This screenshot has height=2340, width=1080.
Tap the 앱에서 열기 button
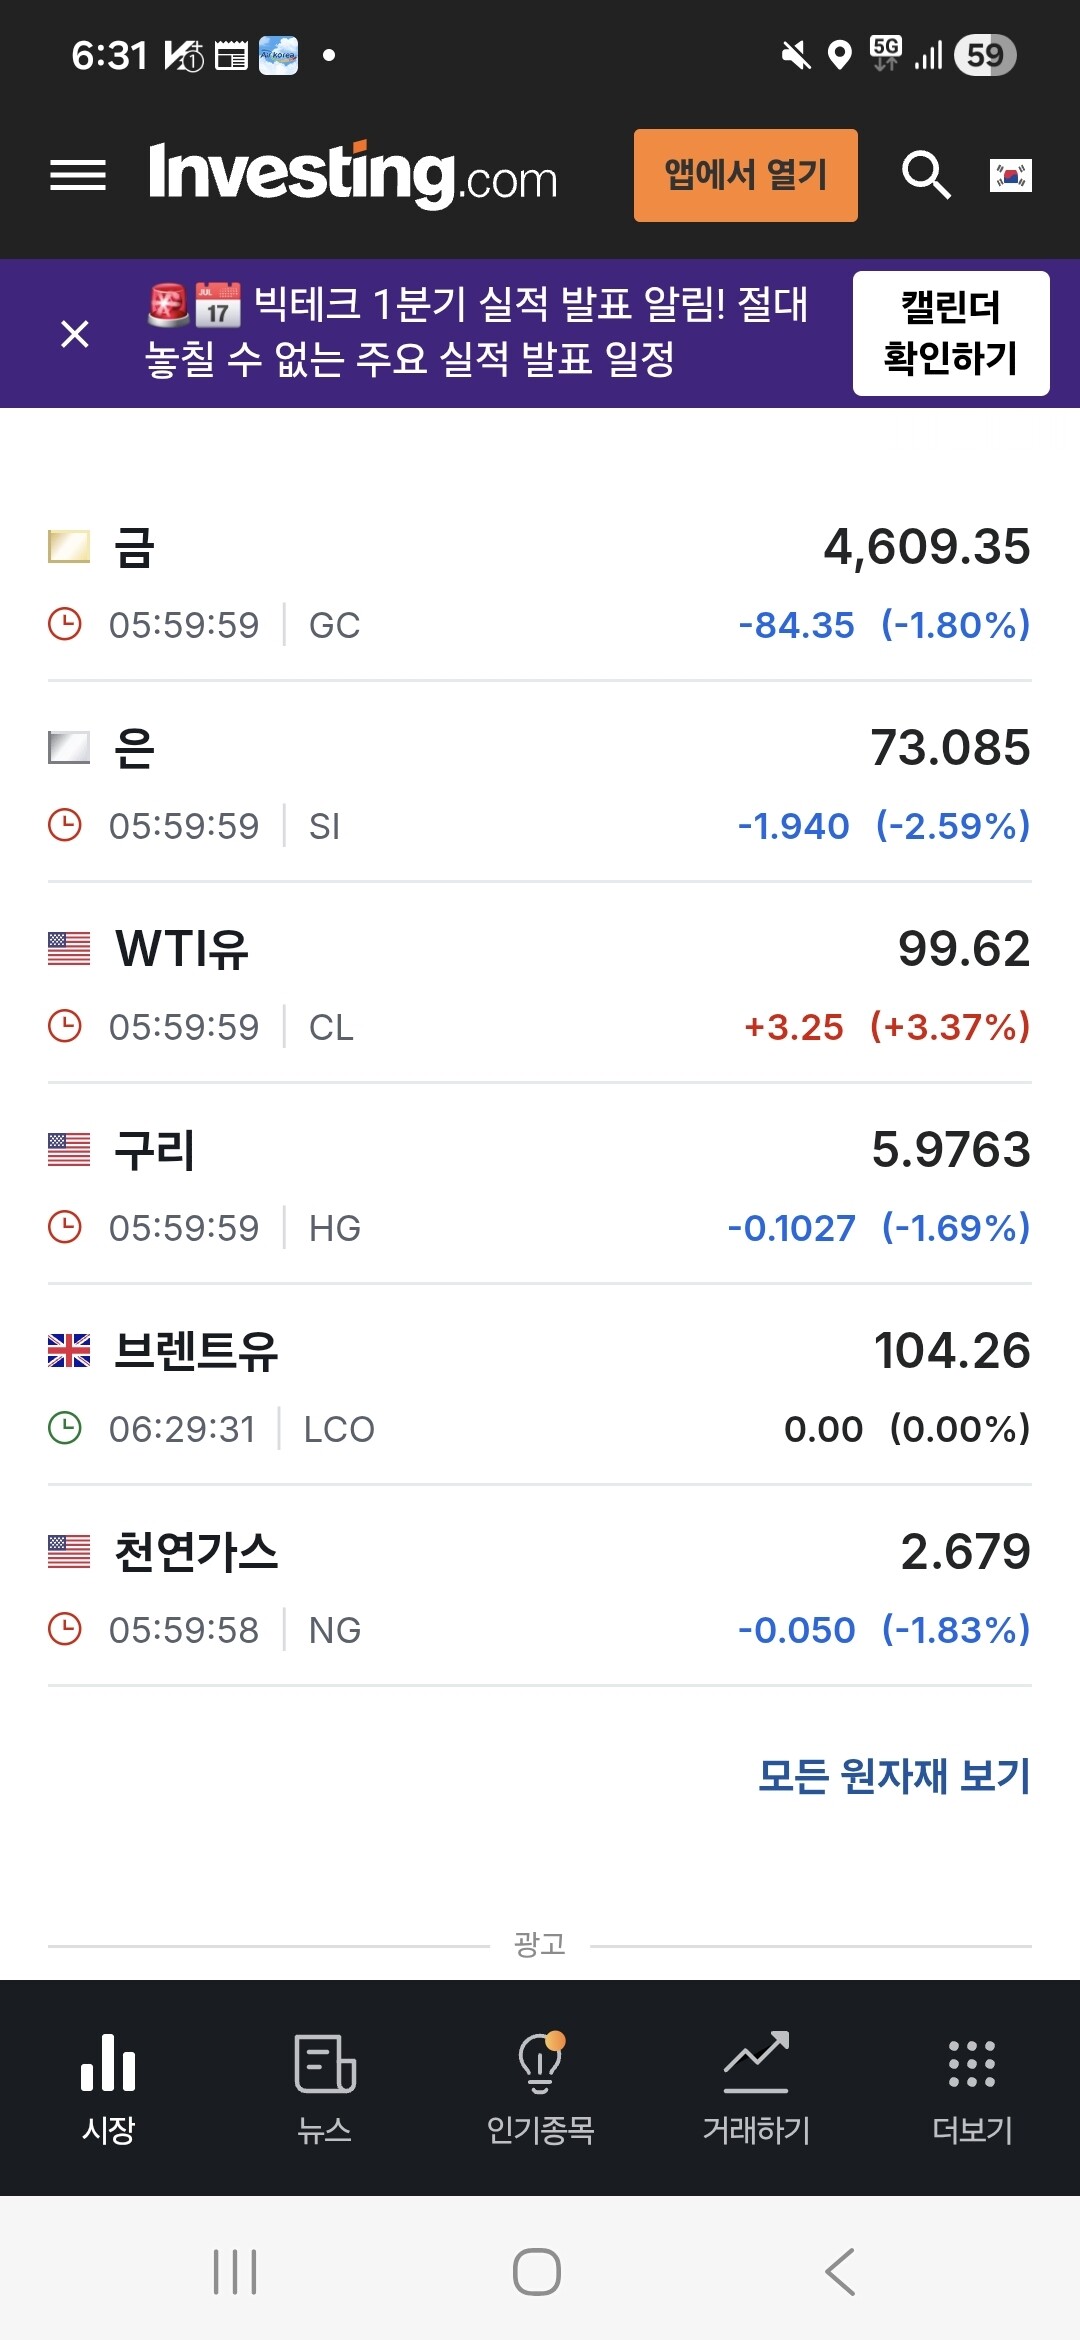(746, 175)
